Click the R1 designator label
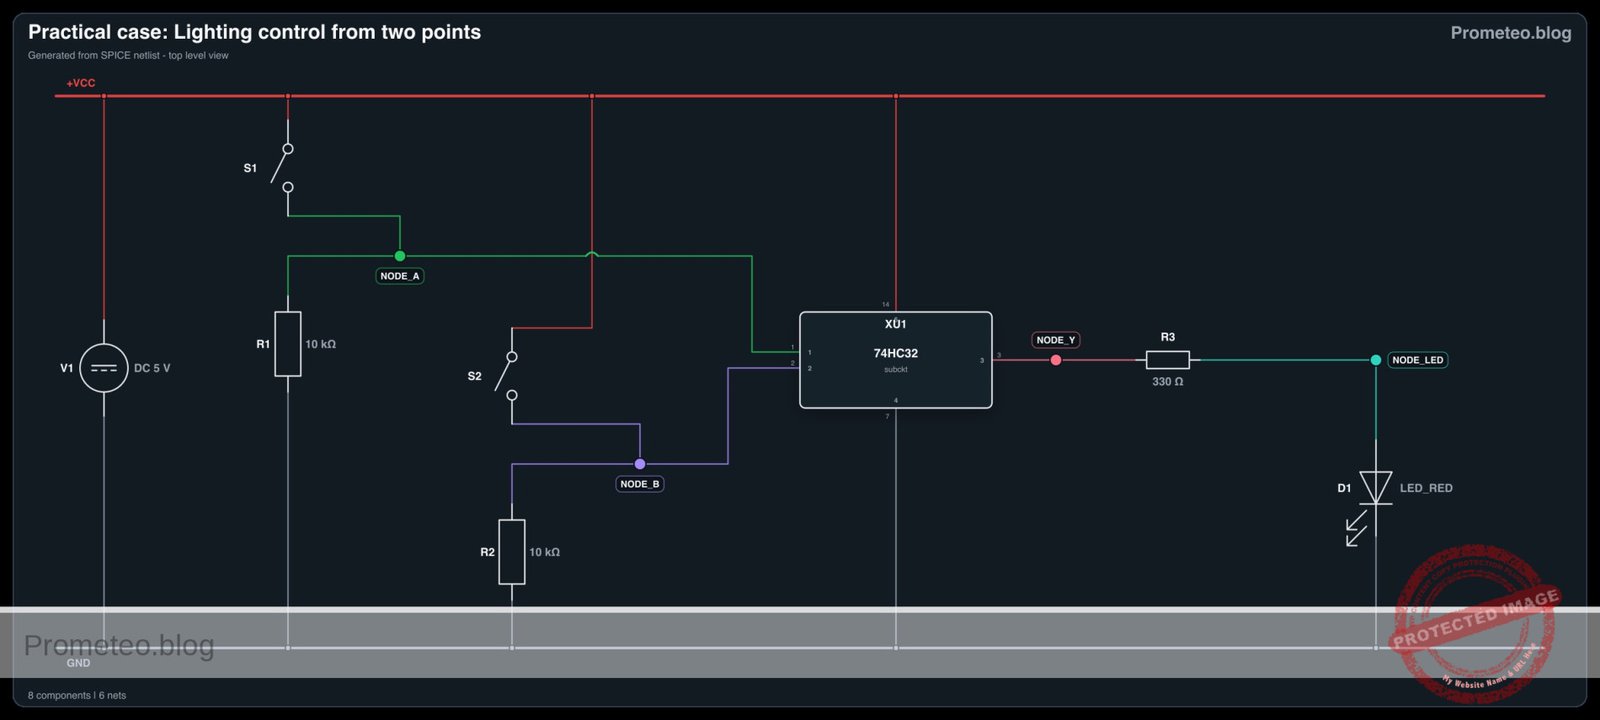The image size is (1600, 720). (263, 344)
